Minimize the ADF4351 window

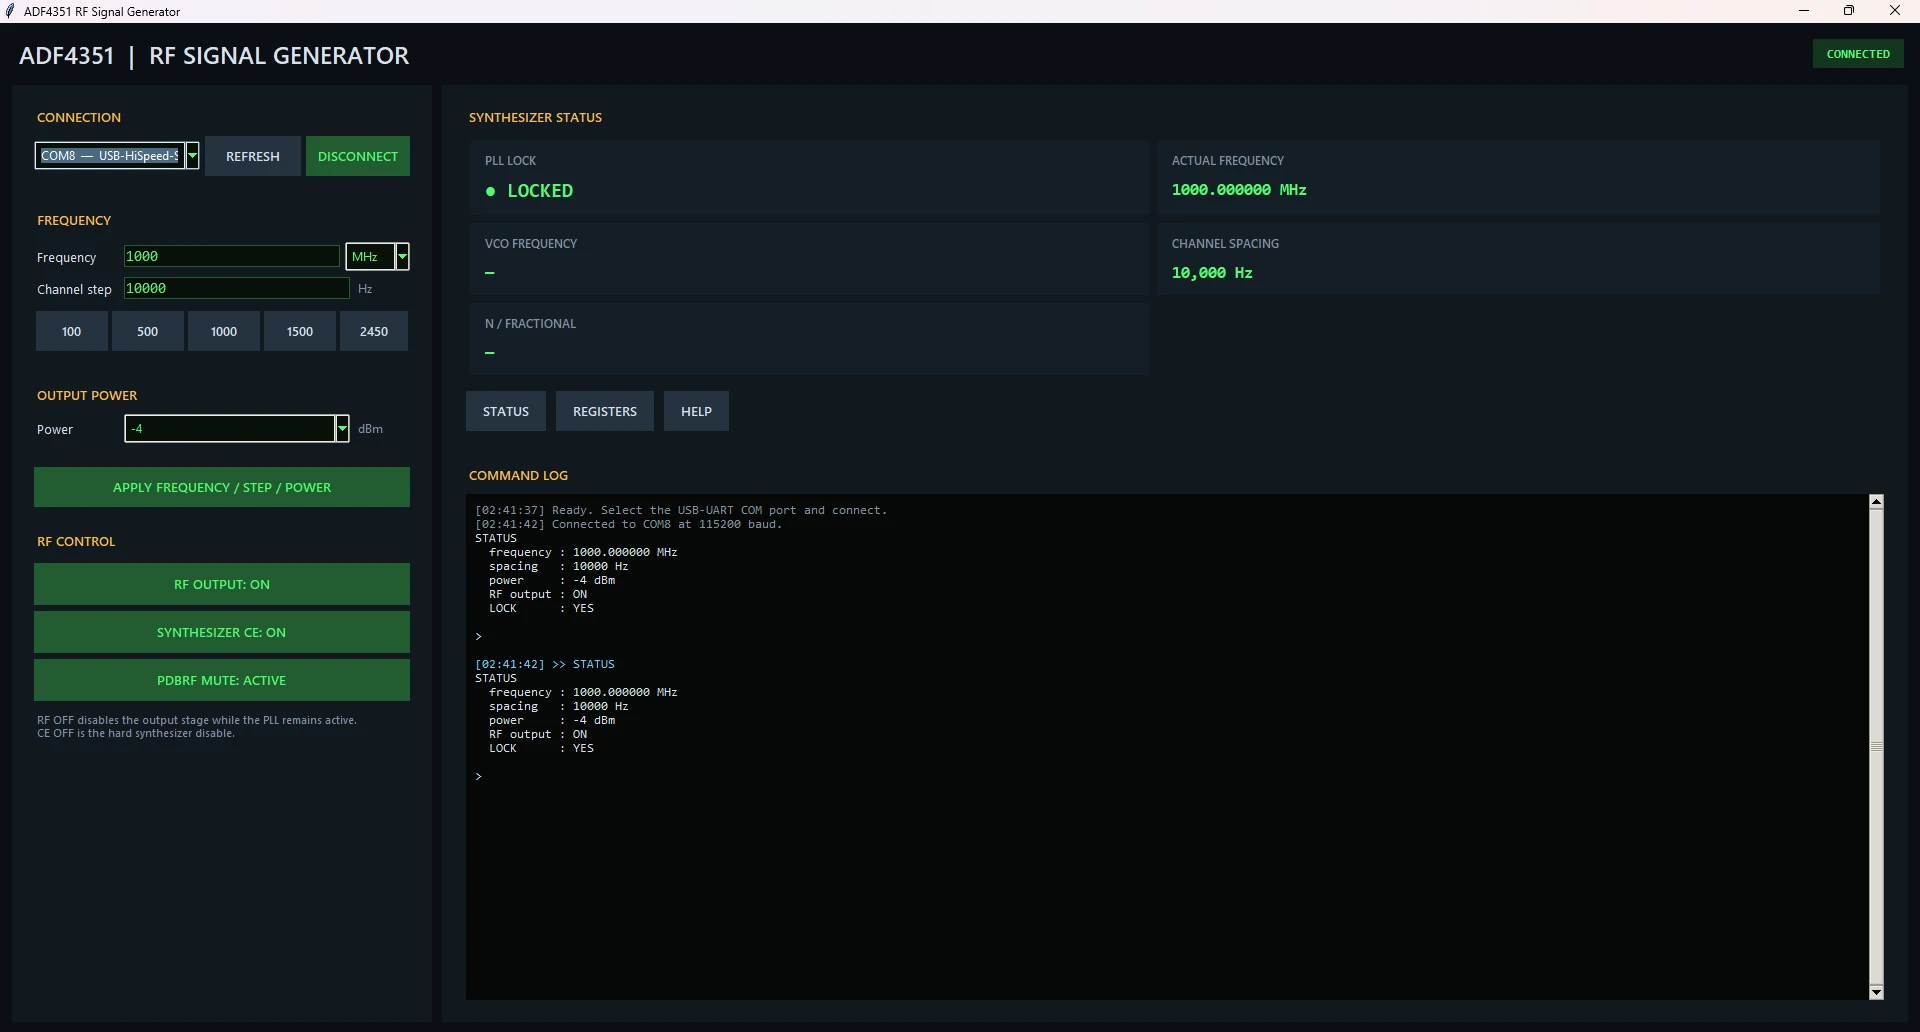tap(1804, 11)
